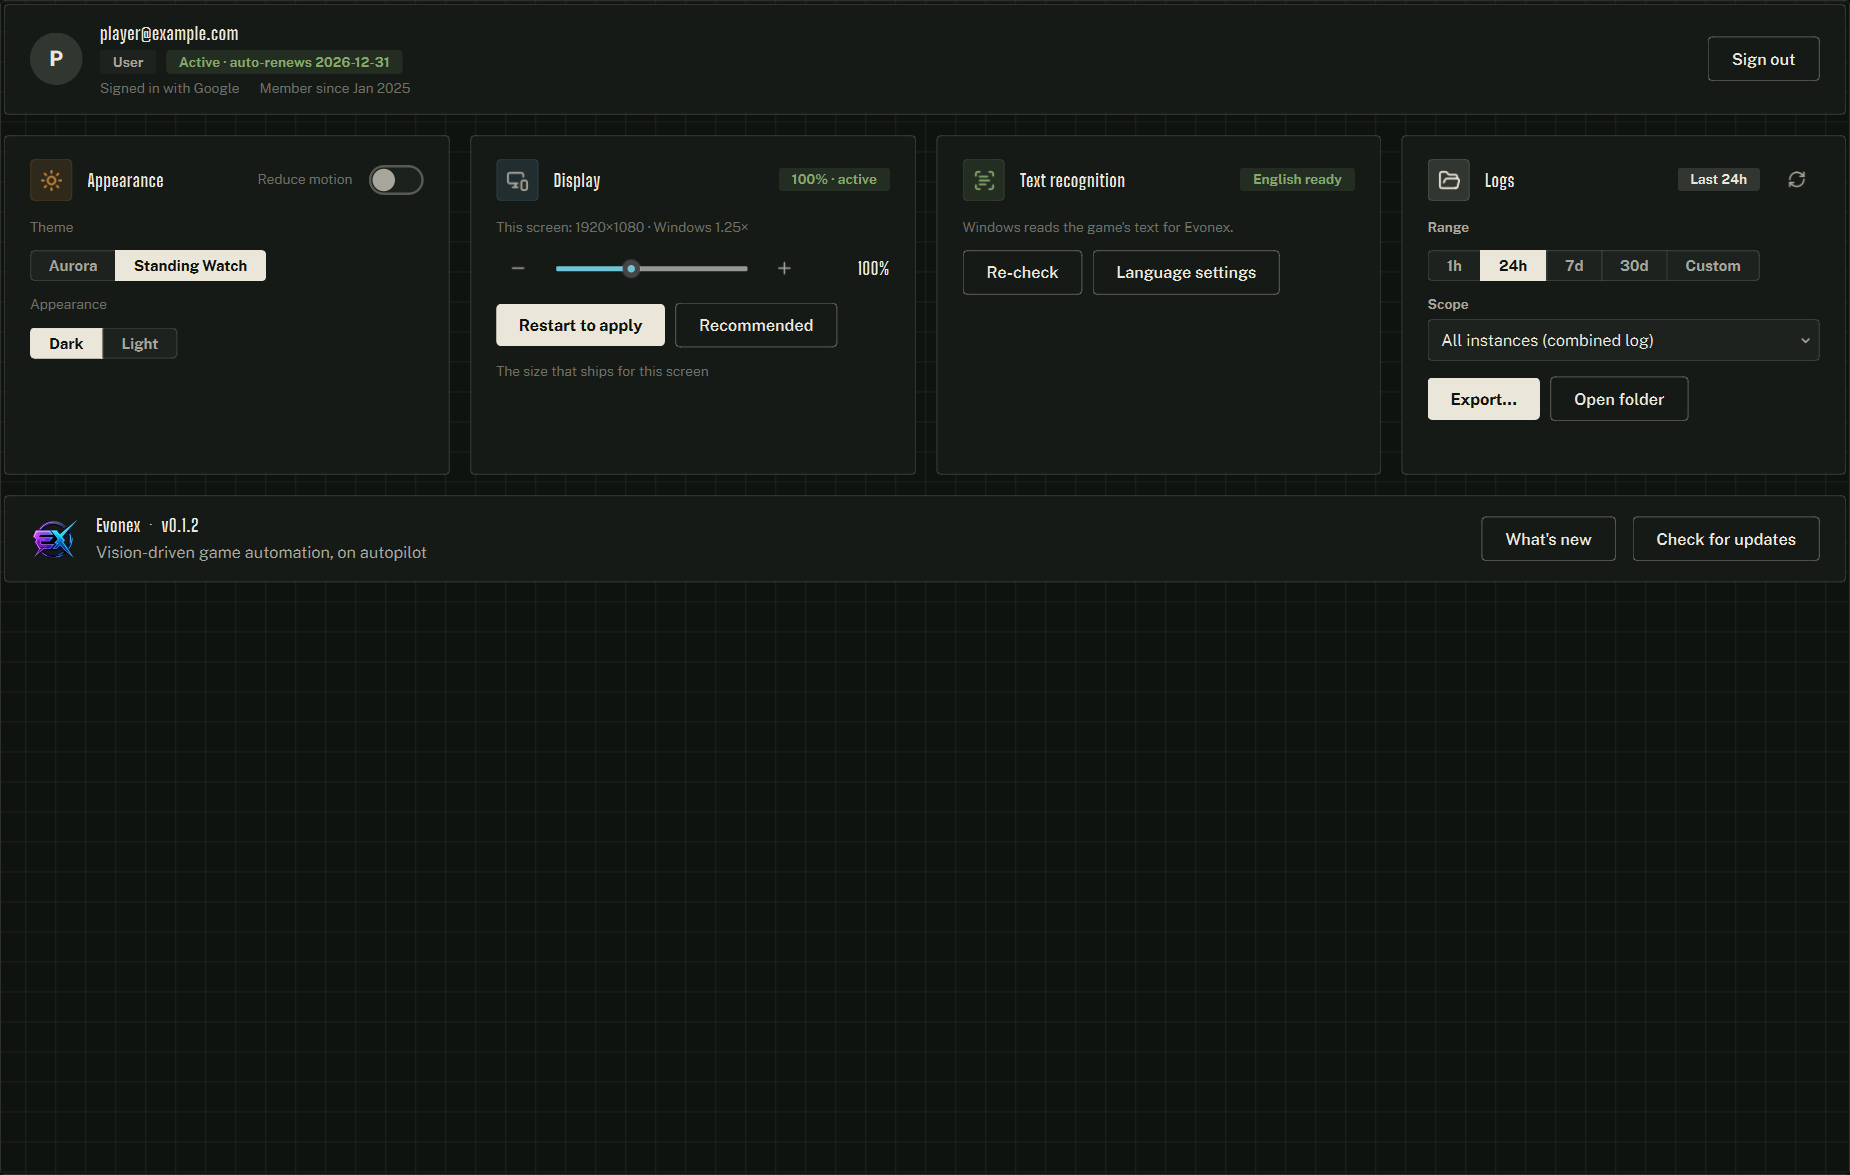Viewport: 1850px width, 1175px height.
Task: Click the player@example.com email text
Action: point(169,34)
